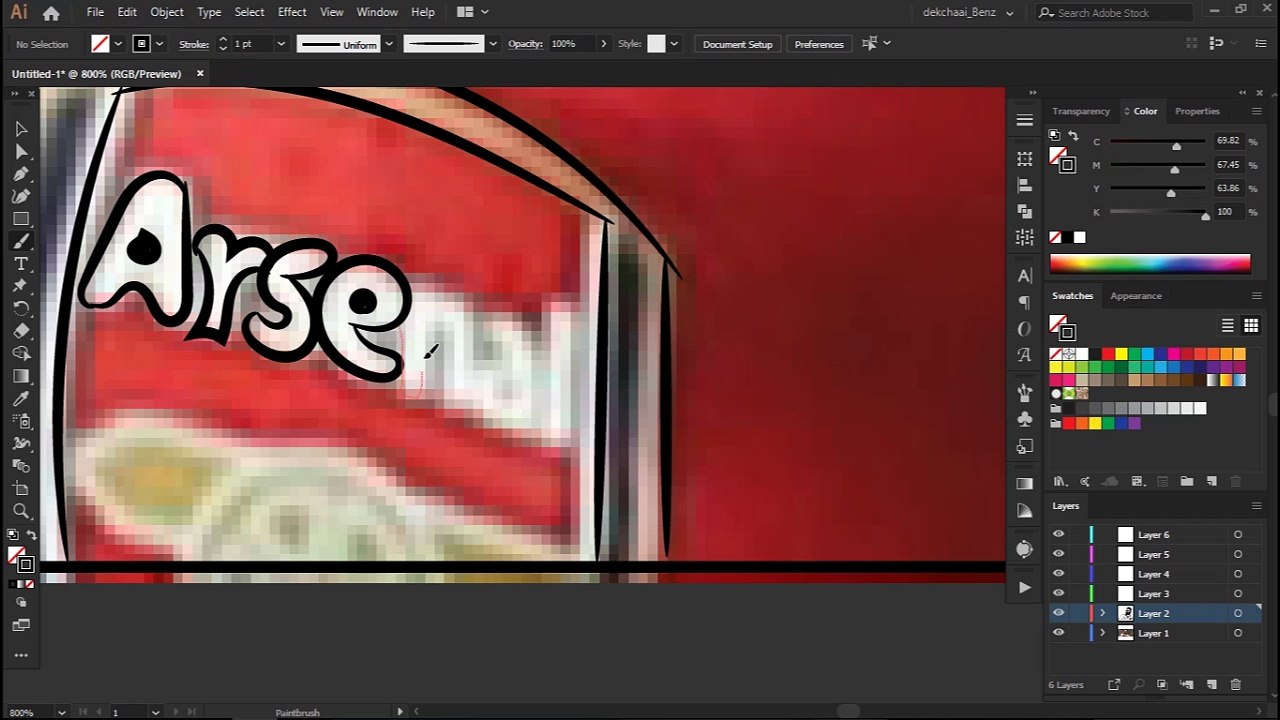
Task: Hide Layer 5 with eye icon
Action: 1058,554
